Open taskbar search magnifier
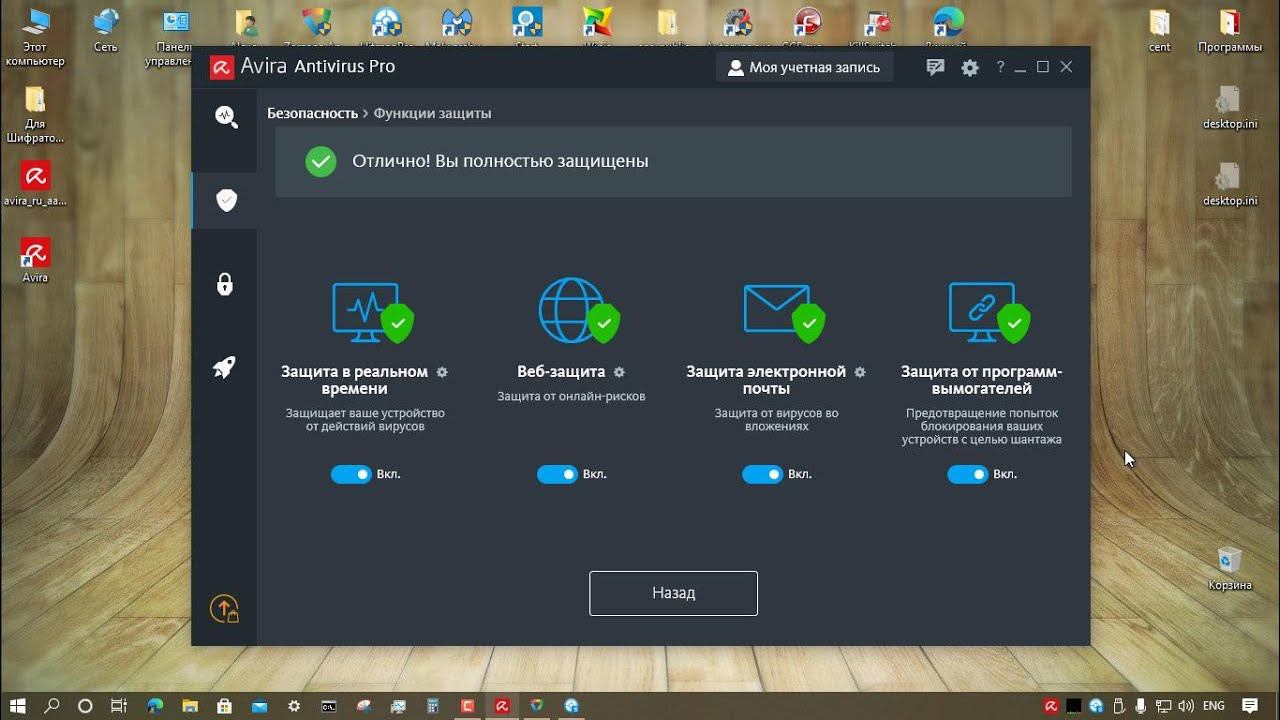 52,706
